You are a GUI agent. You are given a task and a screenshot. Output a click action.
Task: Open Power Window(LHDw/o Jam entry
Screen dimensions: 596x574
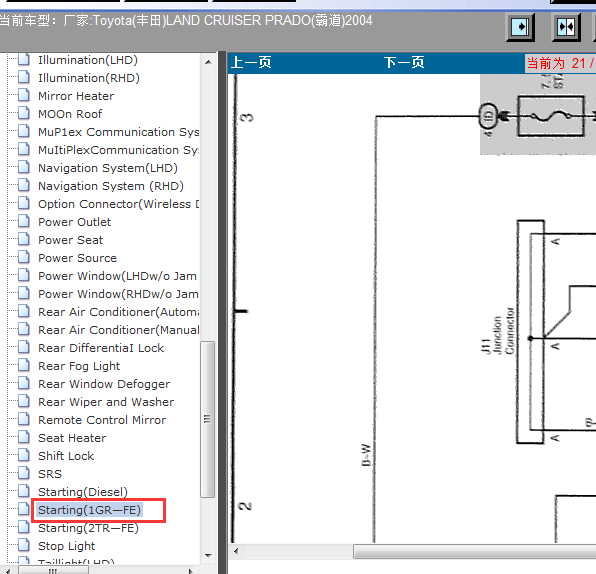[117, 276]
